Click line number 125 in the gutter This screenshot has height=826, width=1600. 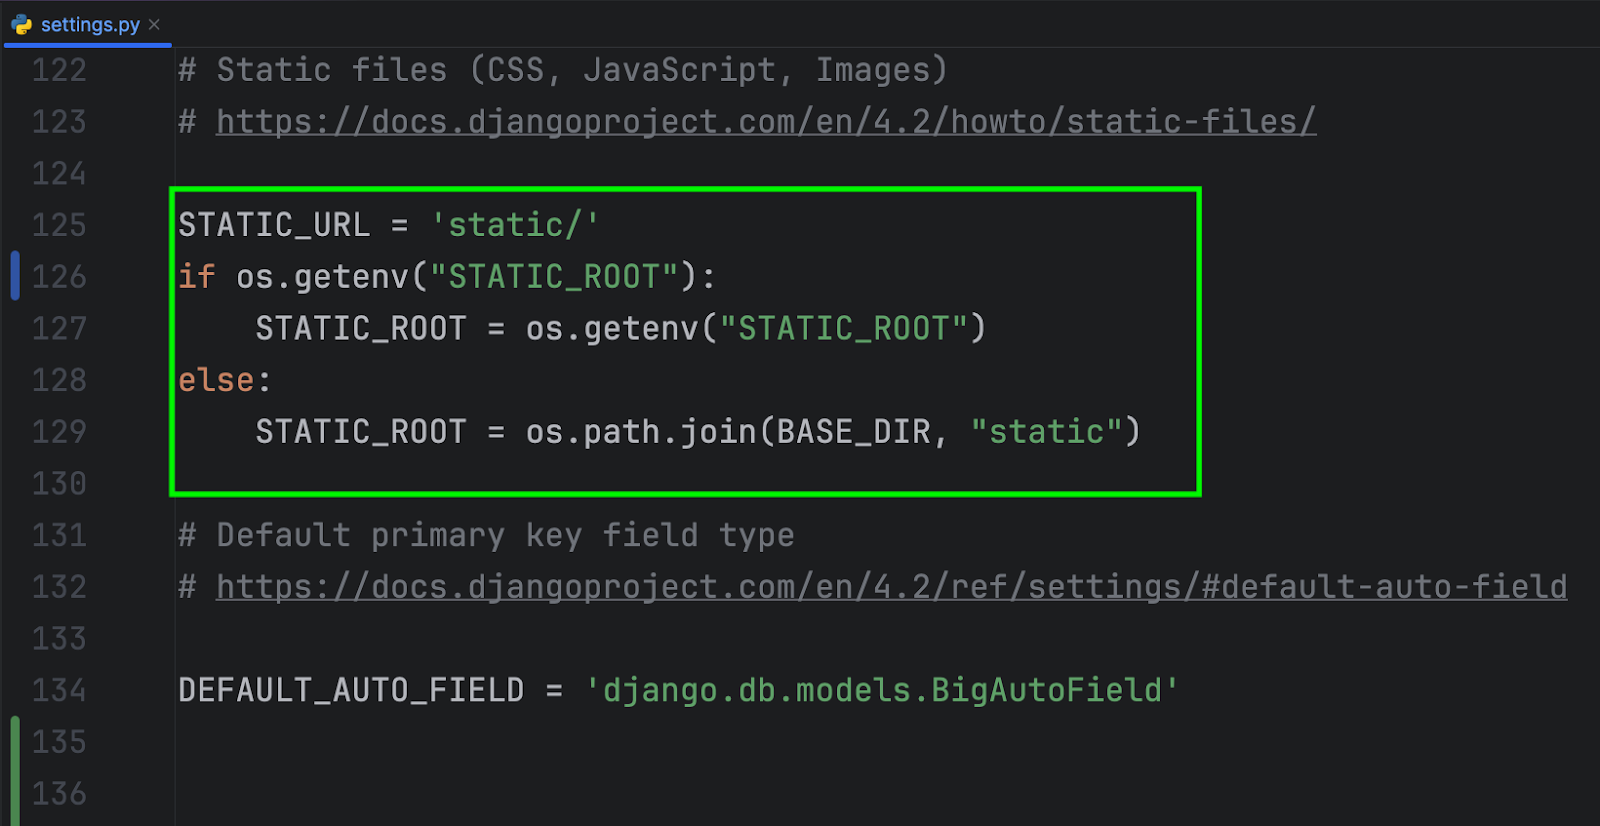[59, 225]
